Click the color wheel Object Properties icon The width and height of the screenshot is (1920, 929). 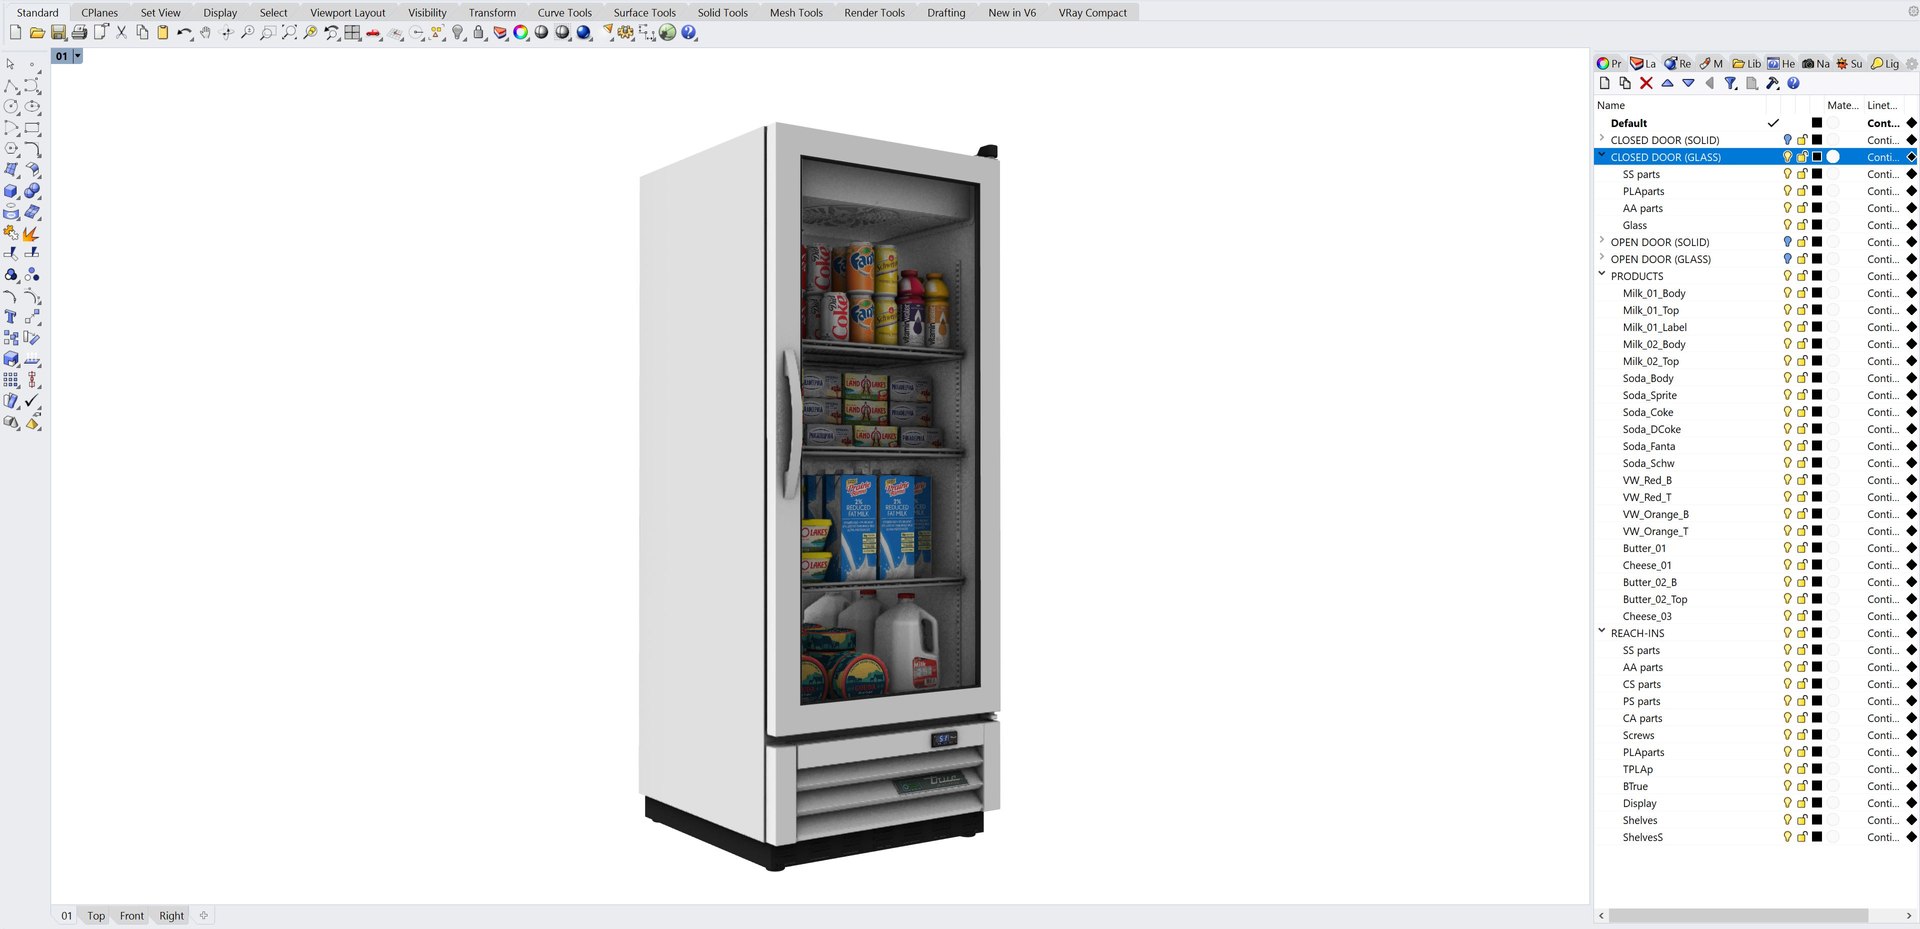[x=521, y=33]
